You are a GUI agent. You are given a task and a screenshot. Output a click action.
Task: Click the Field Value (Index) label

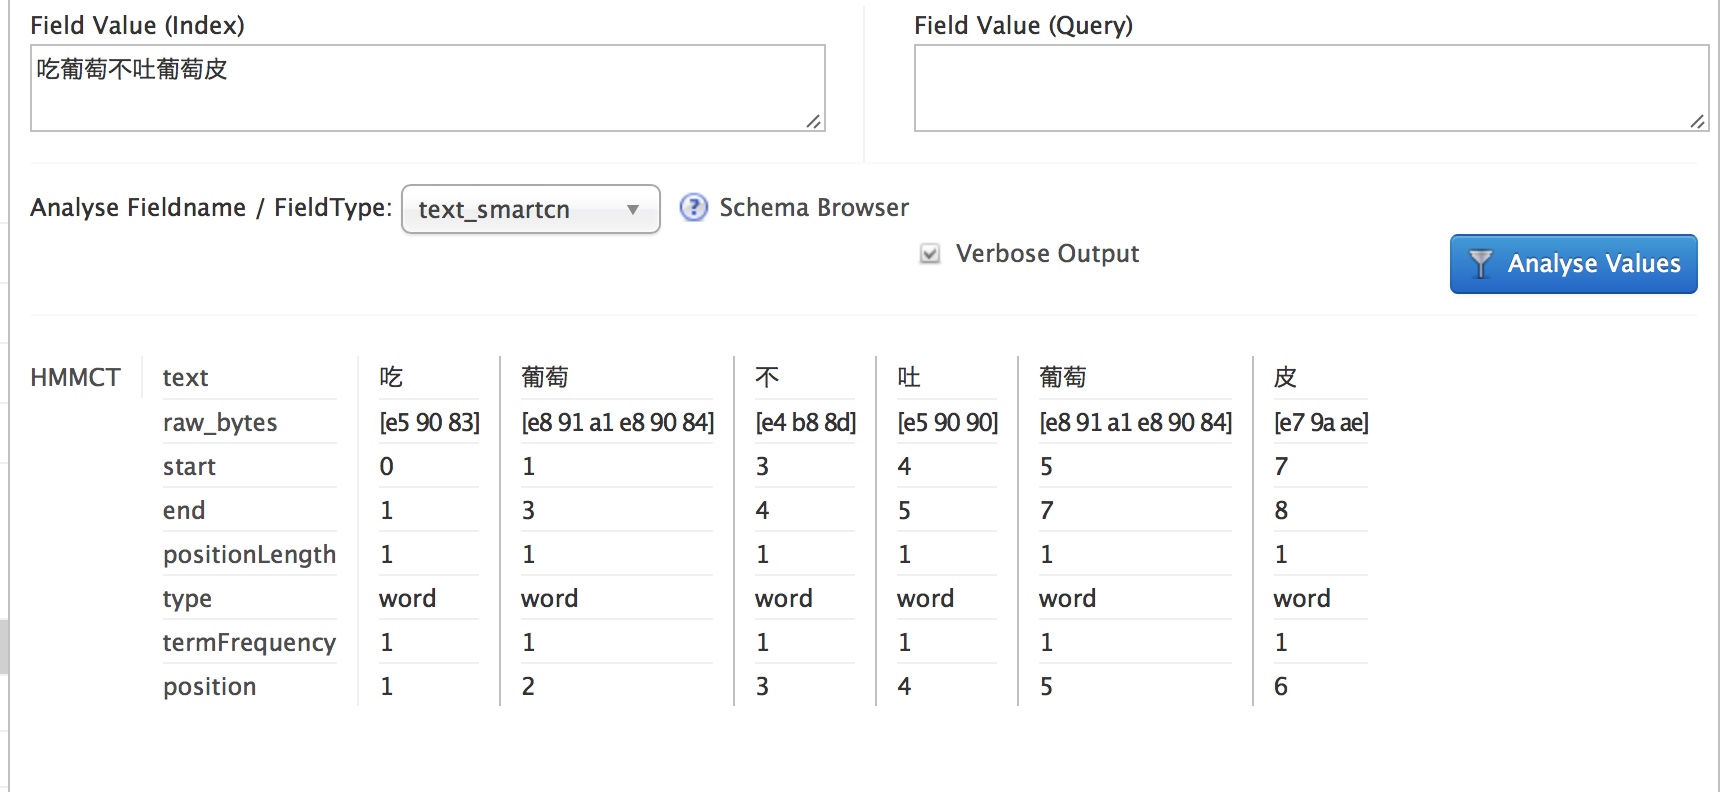[x=137, y=25]
